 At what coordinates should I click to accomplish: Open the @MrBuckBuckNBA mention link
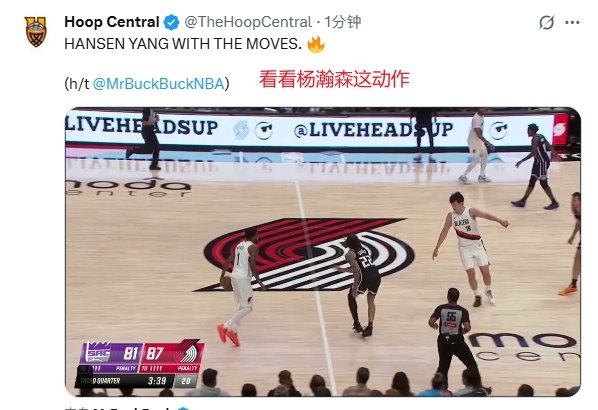point(158,84)
